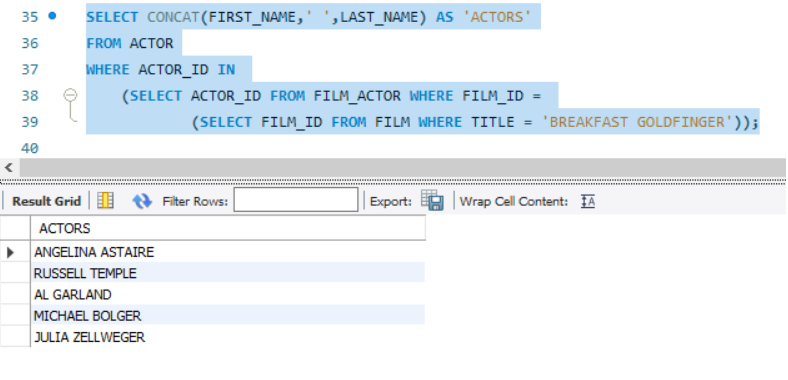788x380 pixels.
Task: Open the Result Grid tab label
Action: [x=46, y=201]
